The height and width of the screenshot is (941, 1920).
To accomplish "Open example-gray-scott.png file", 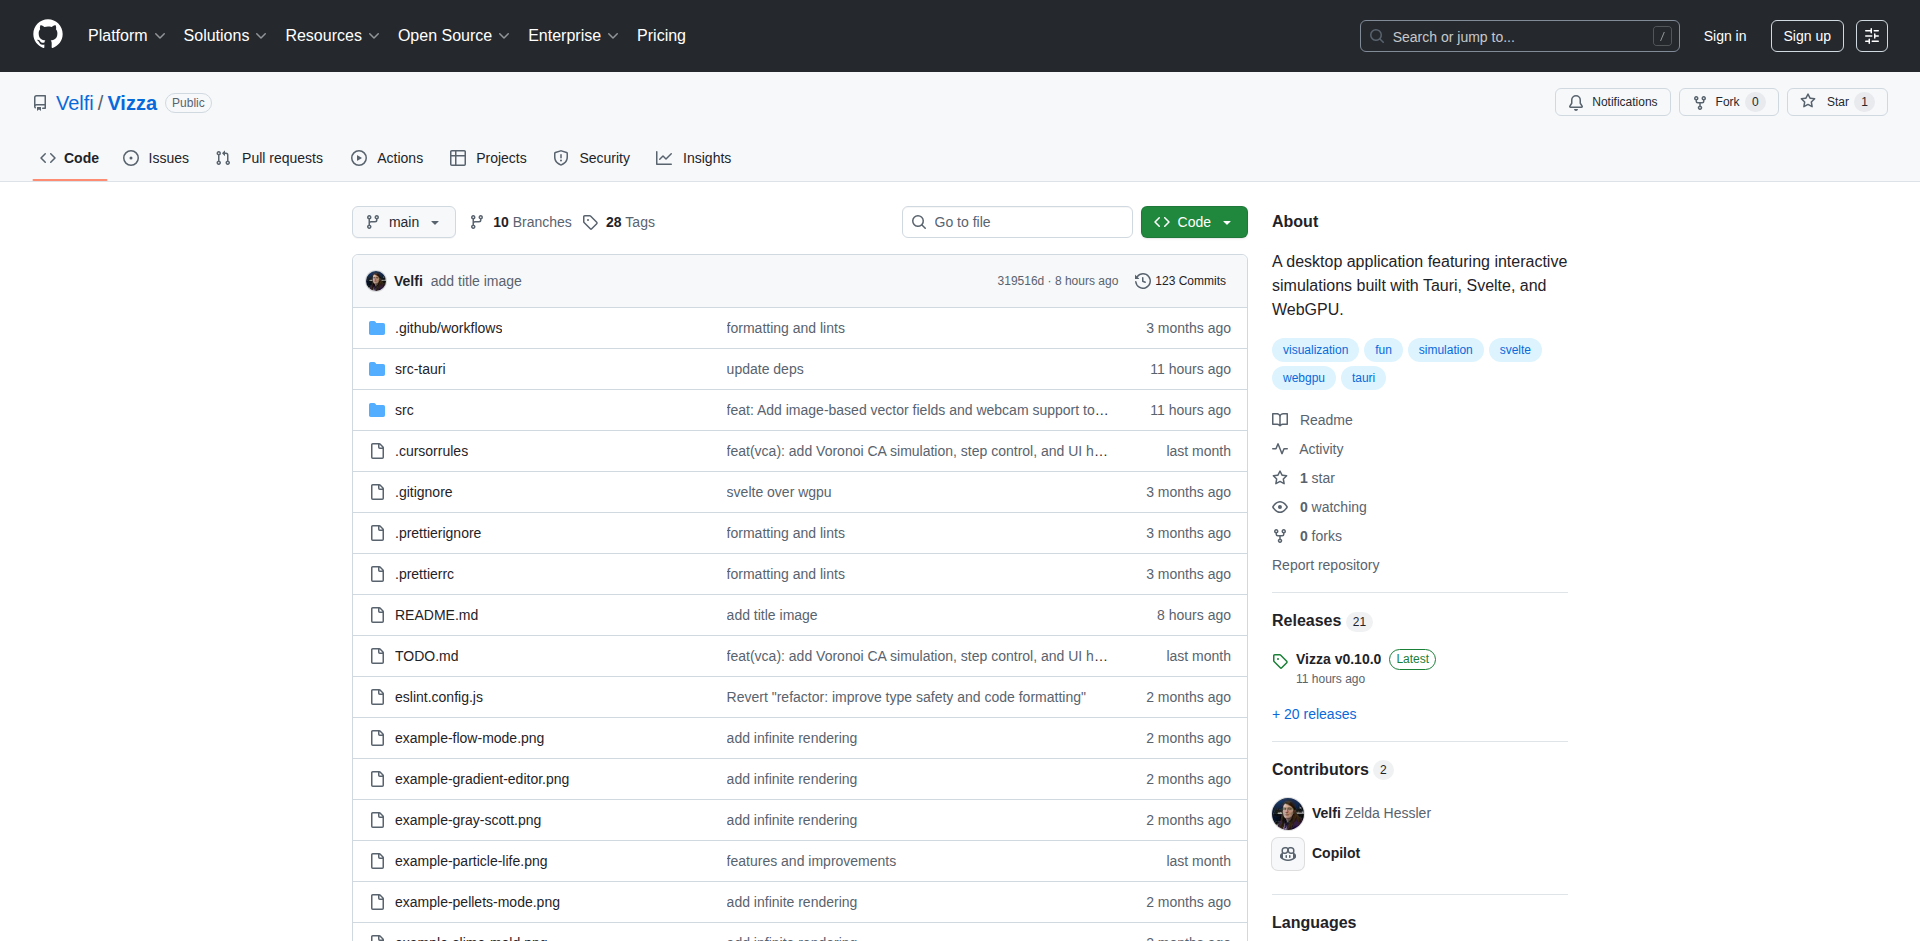I will pyautogui.click(x=468, y=820).
